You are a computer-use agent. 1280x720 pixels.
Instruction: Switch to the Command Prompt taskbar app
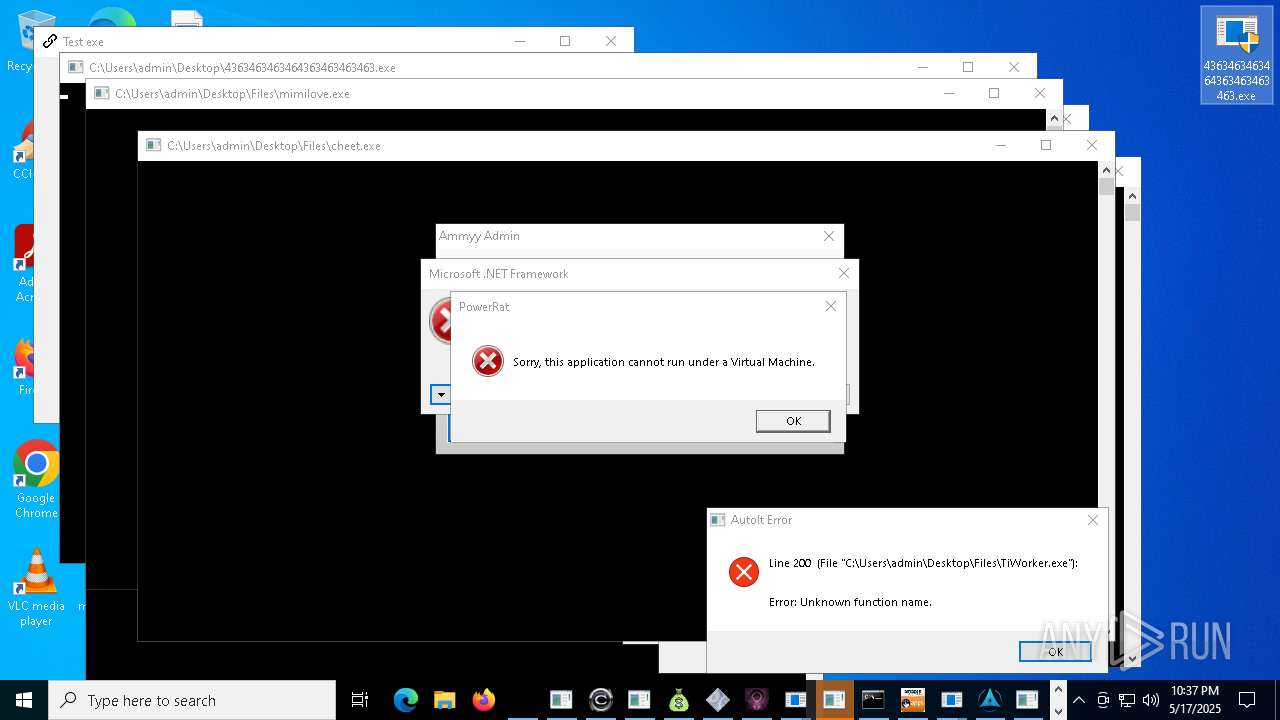click(873, 700)
